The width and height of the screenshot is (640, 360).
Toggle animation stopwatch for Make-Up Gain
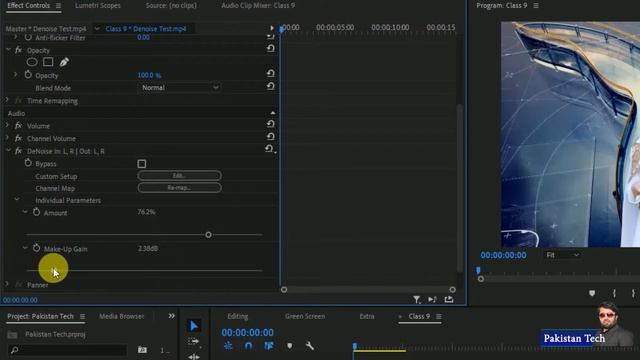click(x=36, y=248)
